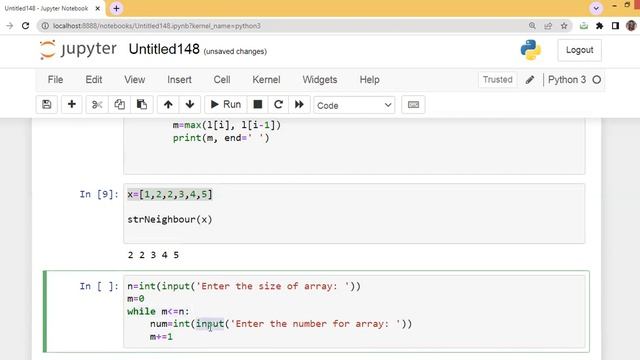640x360 pixels.
Task: Open the Kernel menu
Action: coord(266,80)
